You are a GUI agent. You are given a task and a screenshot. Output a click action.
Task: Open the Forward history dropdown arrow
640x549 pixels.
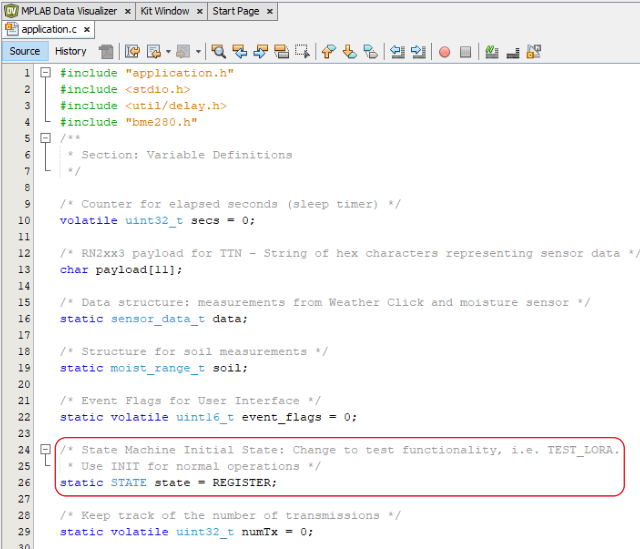(198, 52)
